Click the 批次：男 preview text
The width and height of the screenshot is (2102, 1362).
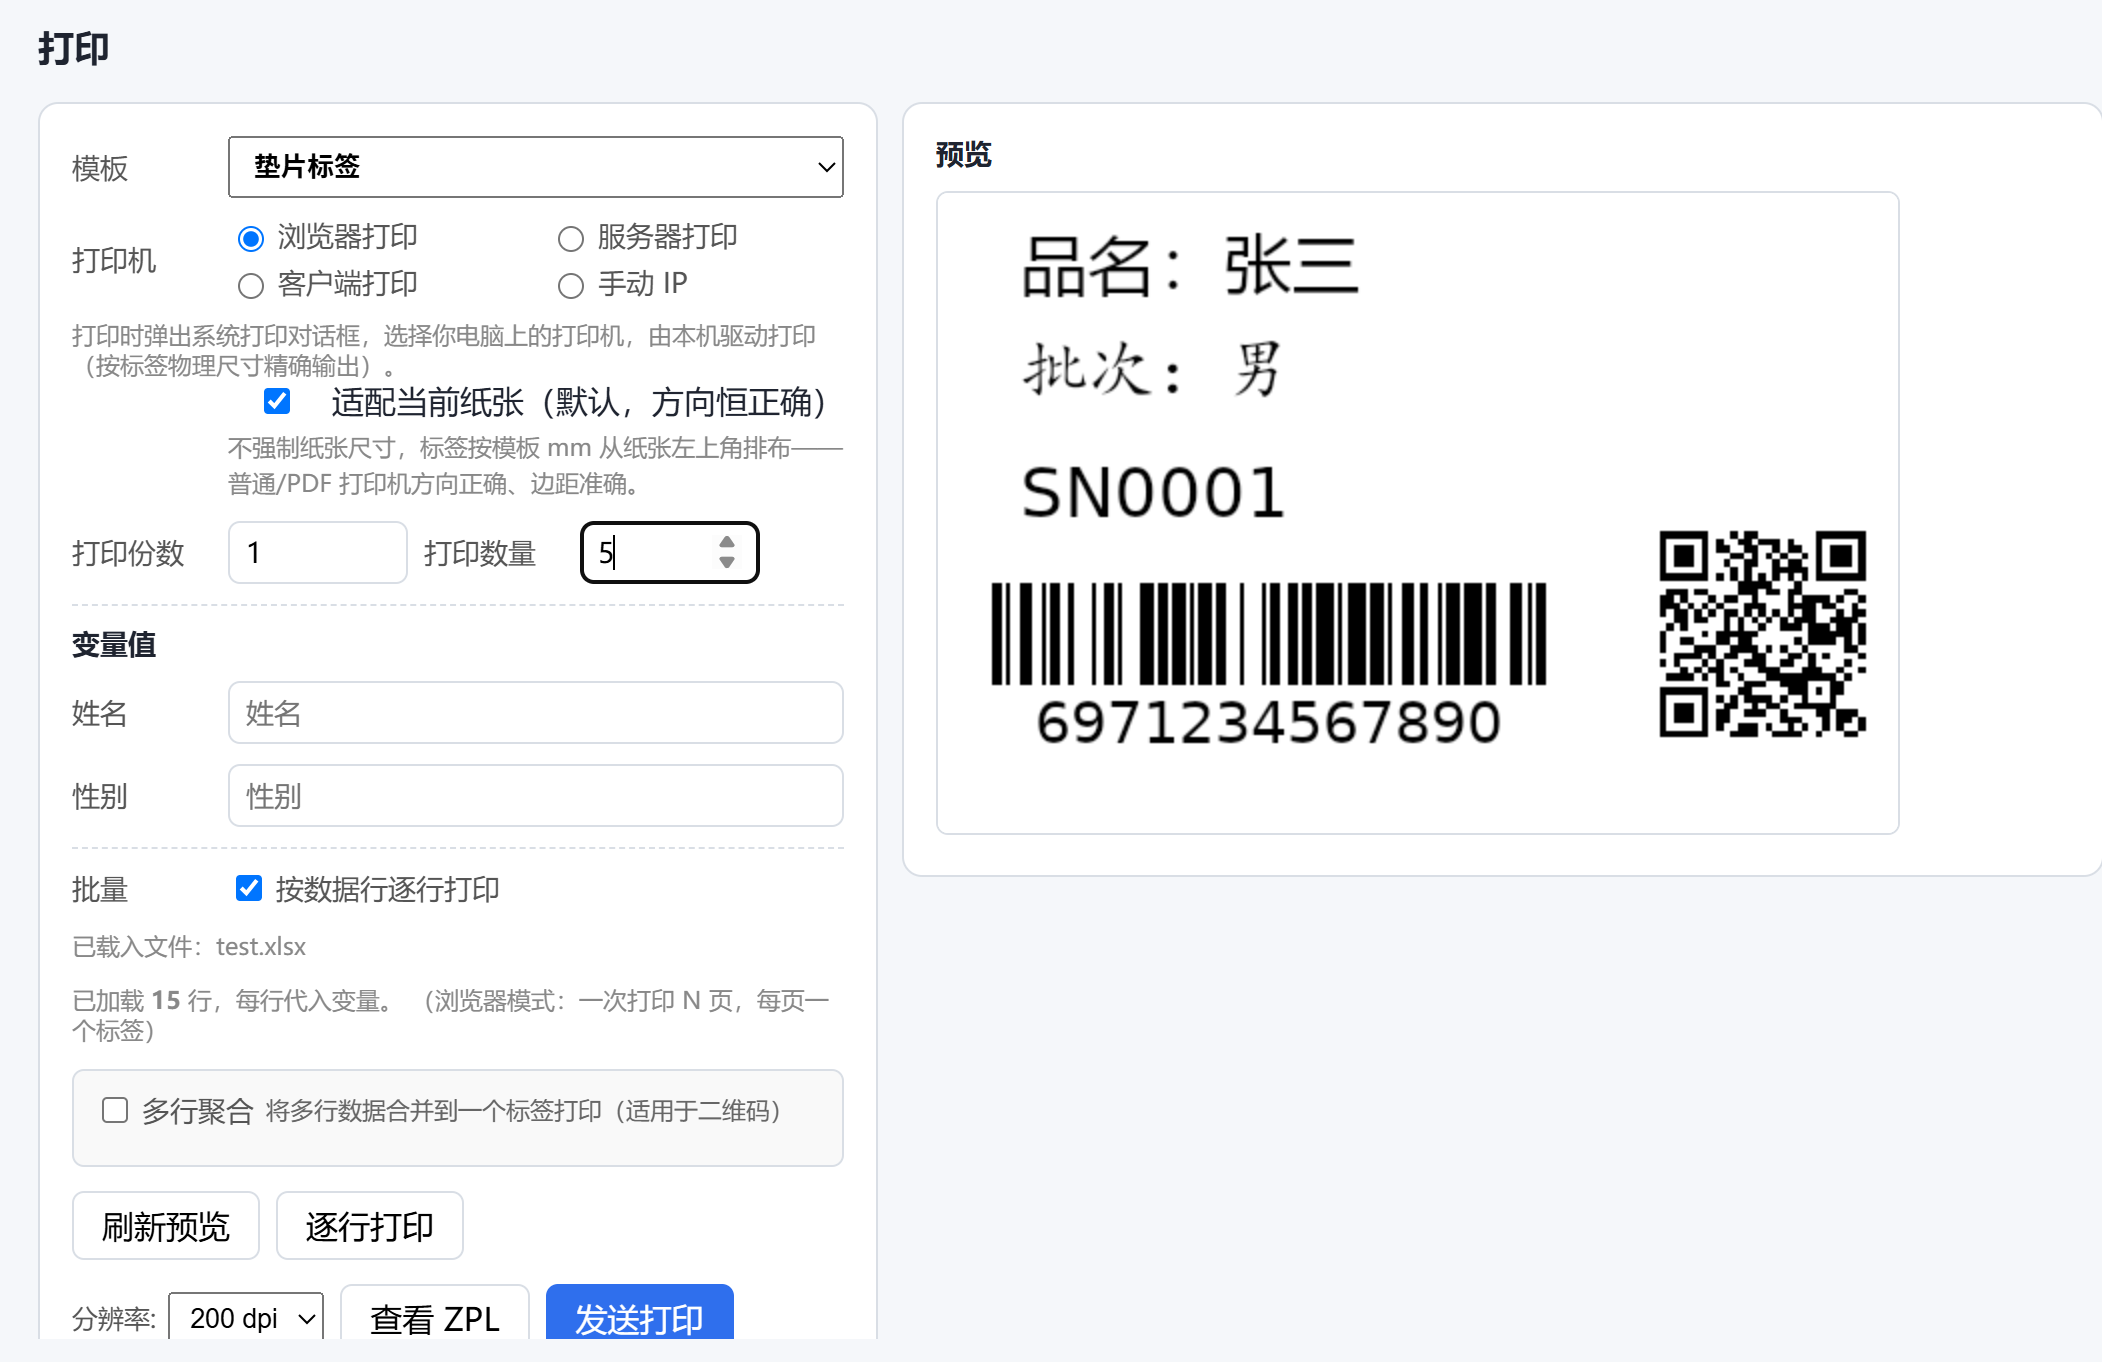click(x=1151, y=368)
